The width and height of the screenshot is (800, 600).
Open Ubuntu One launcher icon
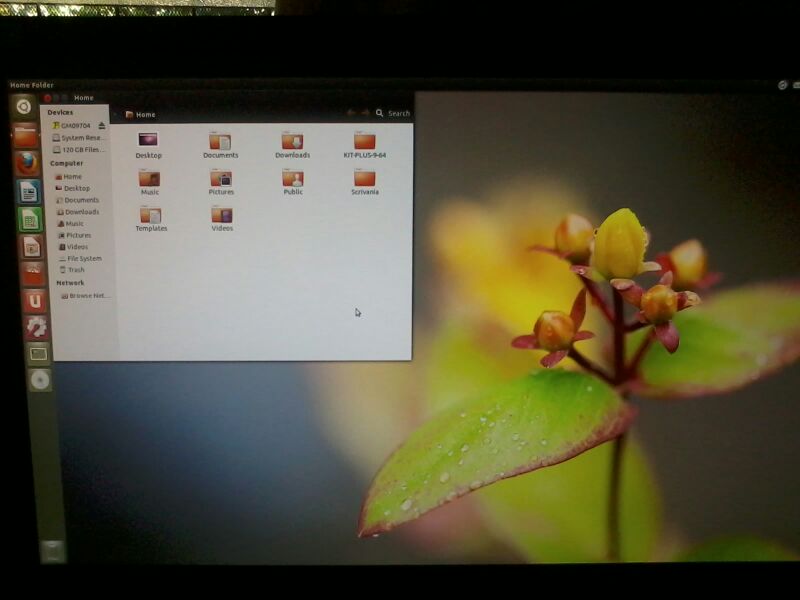(x=35, y=301)
